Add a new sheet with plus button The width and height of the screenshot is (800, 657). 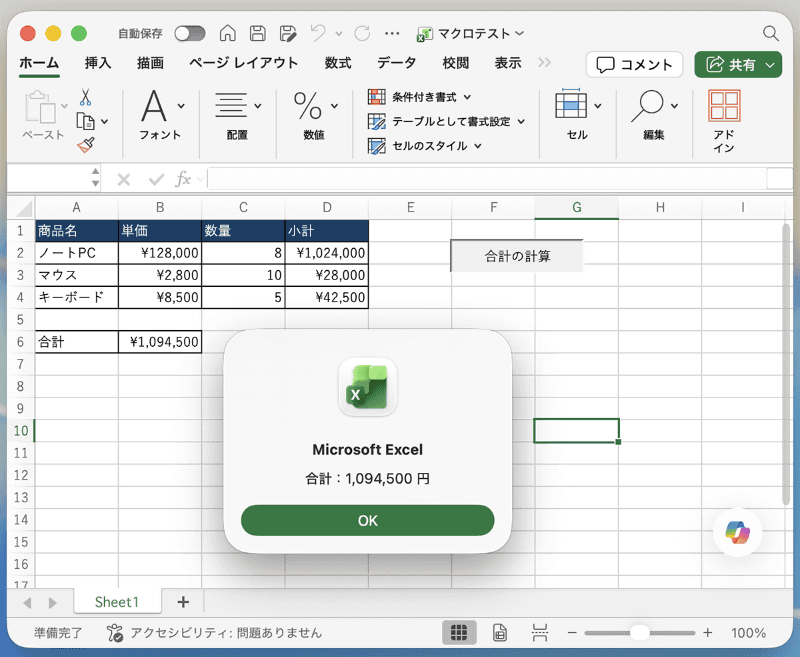point(183,602)
